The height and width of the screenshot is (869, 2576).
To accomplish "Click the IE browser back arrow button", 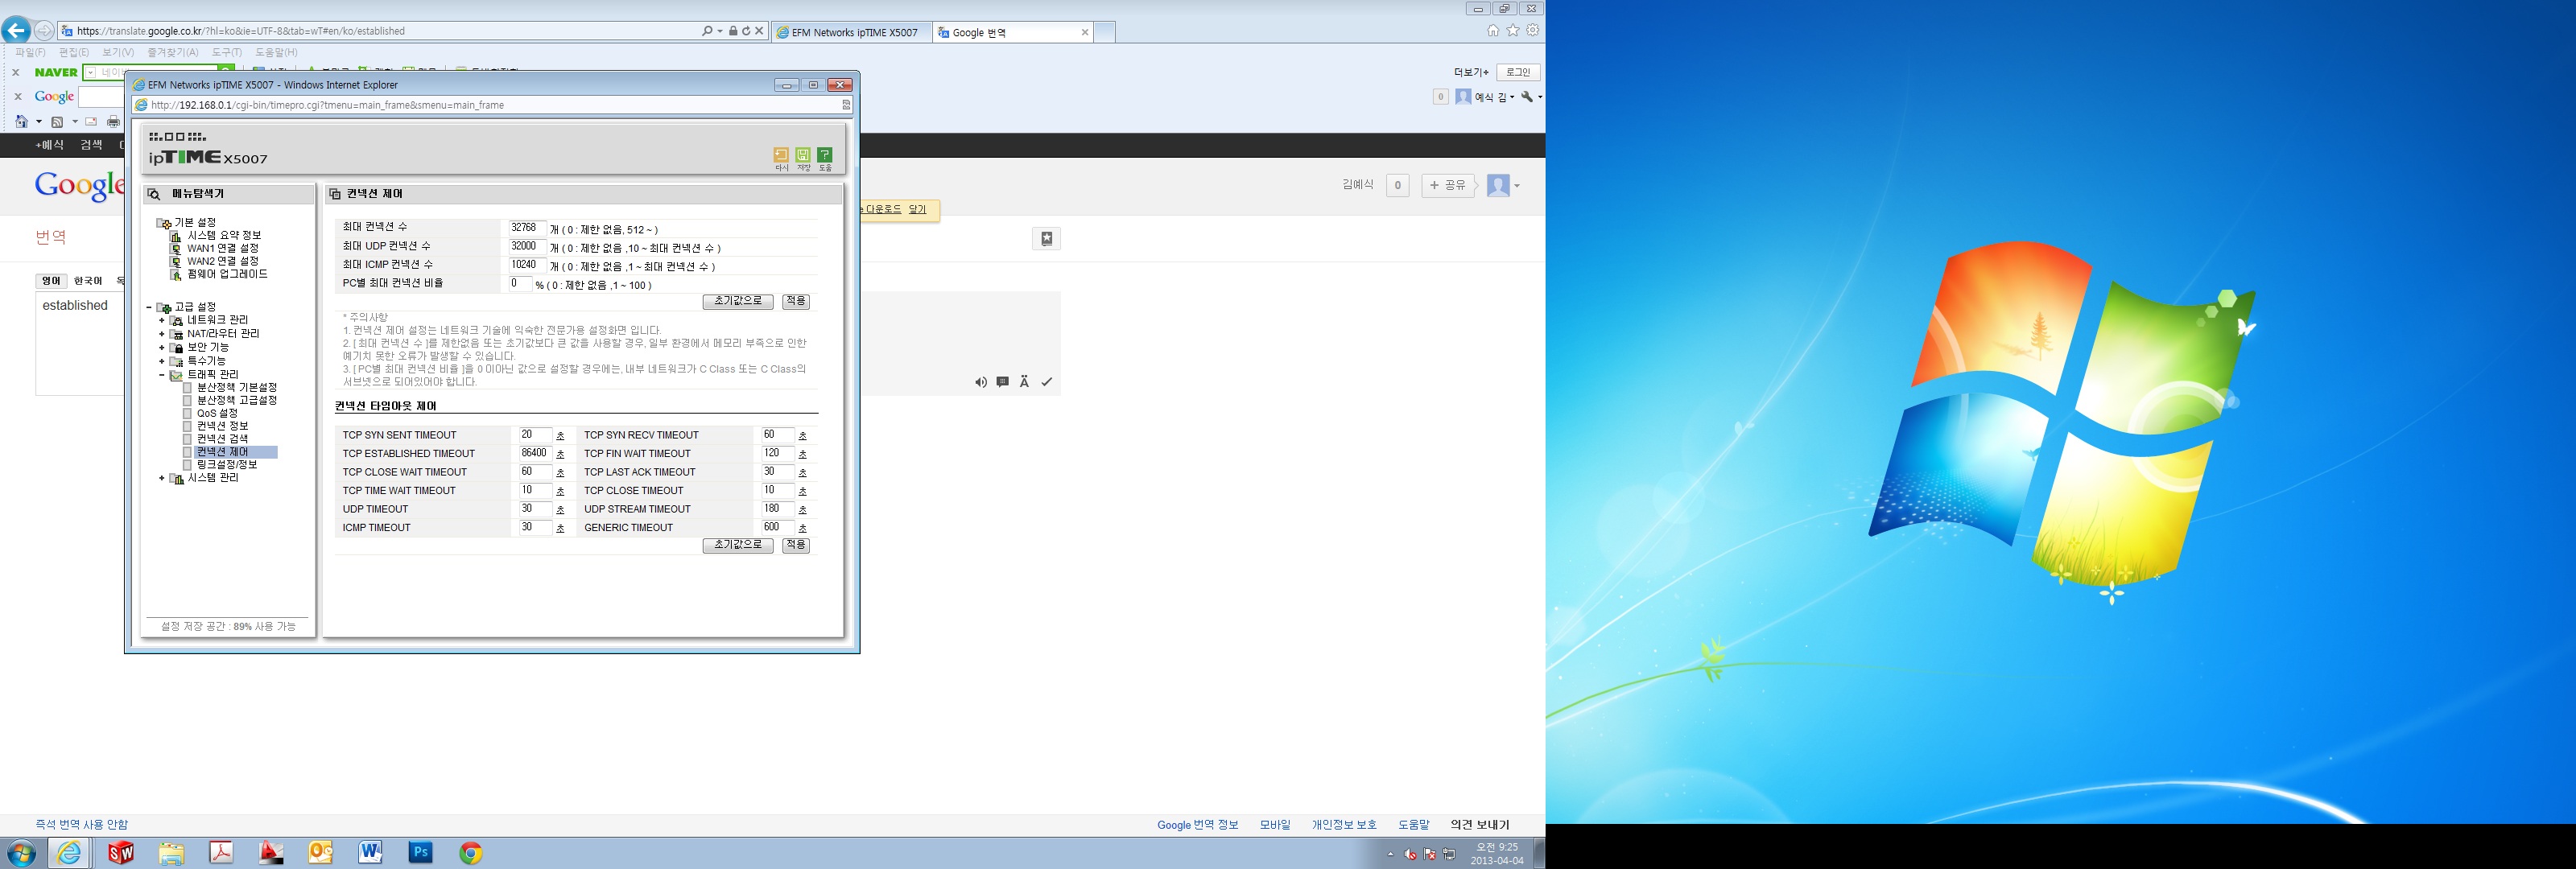I will 16,30.
